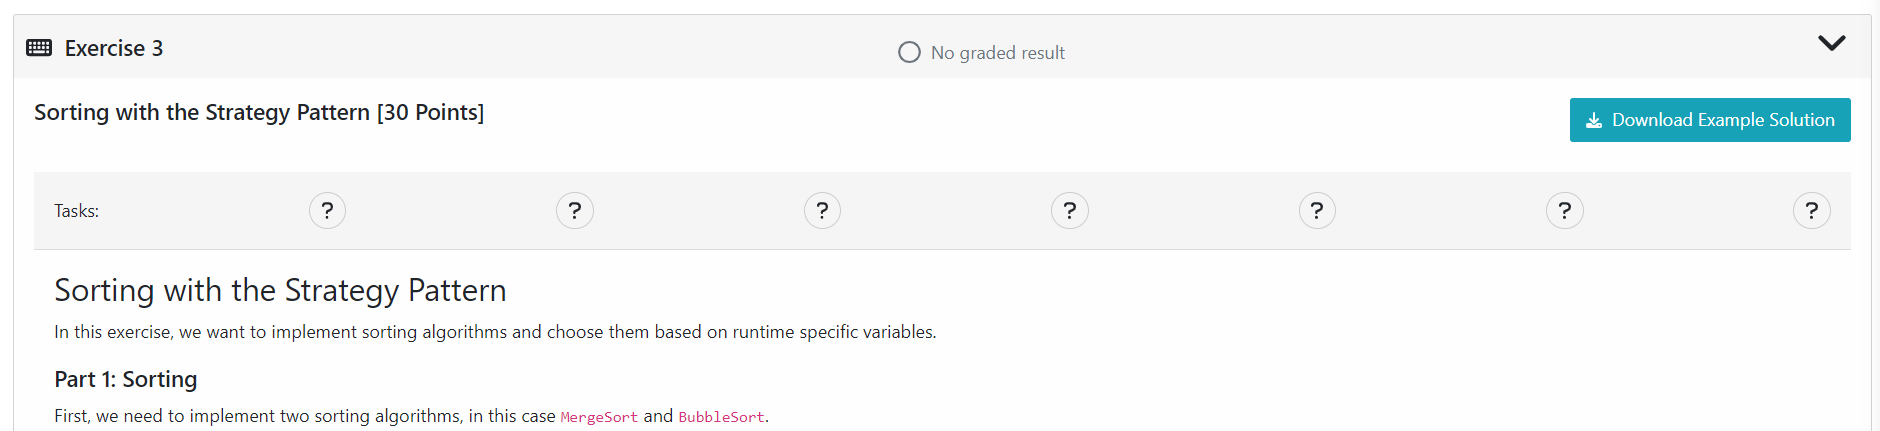The width and height of the screenshot is (1880, 431).
Task: Open the fifth task question mark icon
Action: 1317,211
